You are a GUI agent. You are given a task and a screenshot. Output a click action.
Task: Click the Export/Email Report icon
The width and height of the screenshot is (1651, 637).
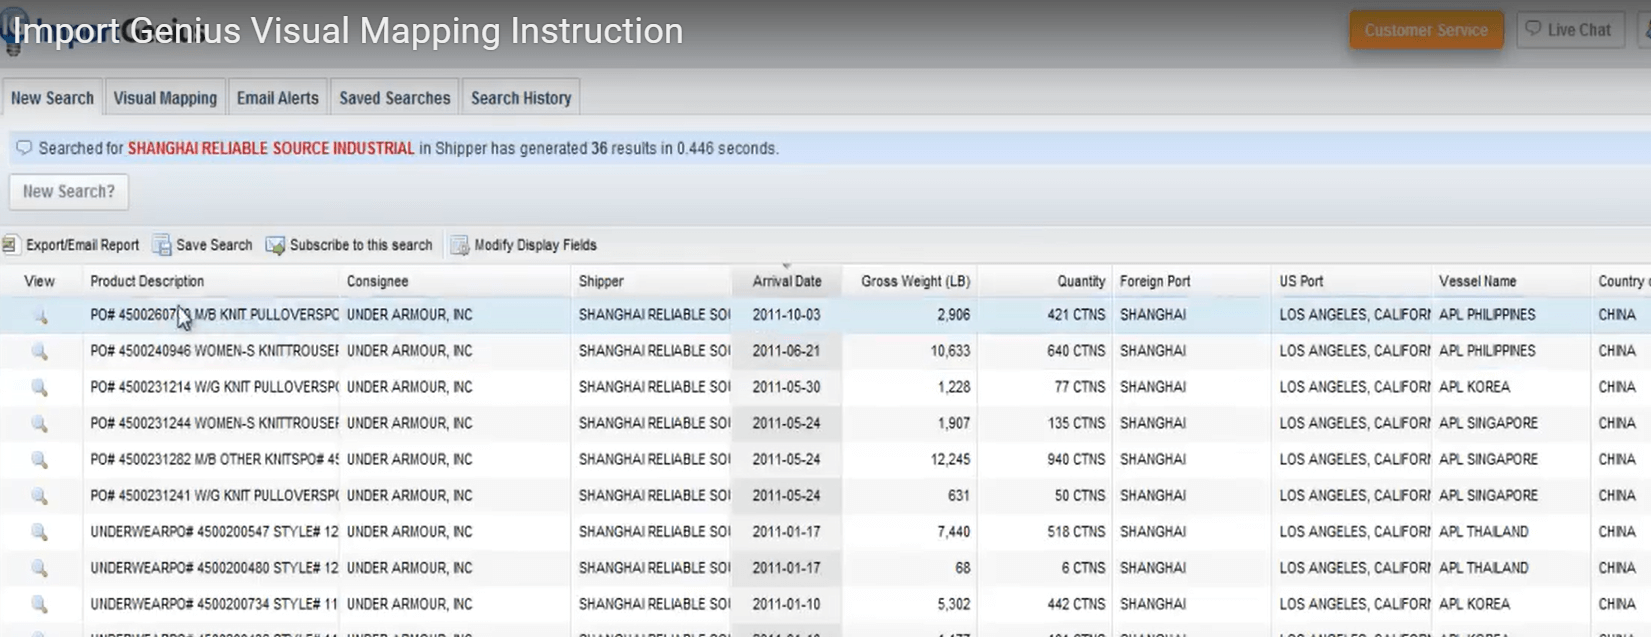pyautogui.click(x=10, y=245)
